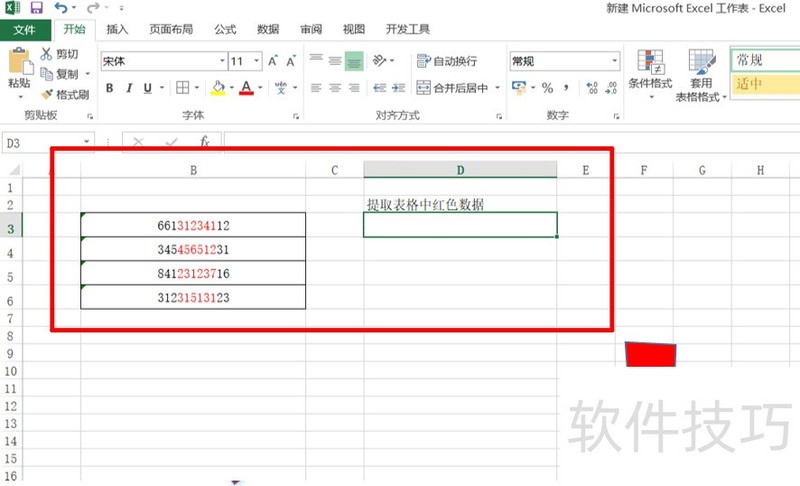Open the Font color dropdown arrow
The width and height of the screenshot is (800, 486).
point(260,88)
